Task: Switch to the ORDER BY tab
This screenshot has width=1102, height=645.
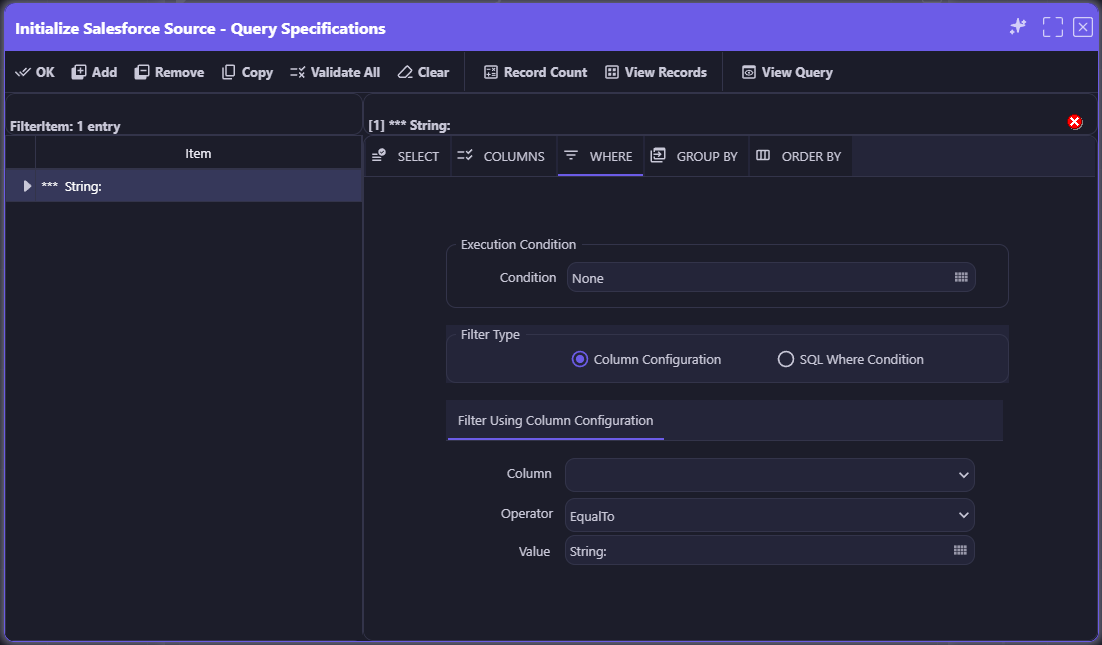Action: point(800,156)
